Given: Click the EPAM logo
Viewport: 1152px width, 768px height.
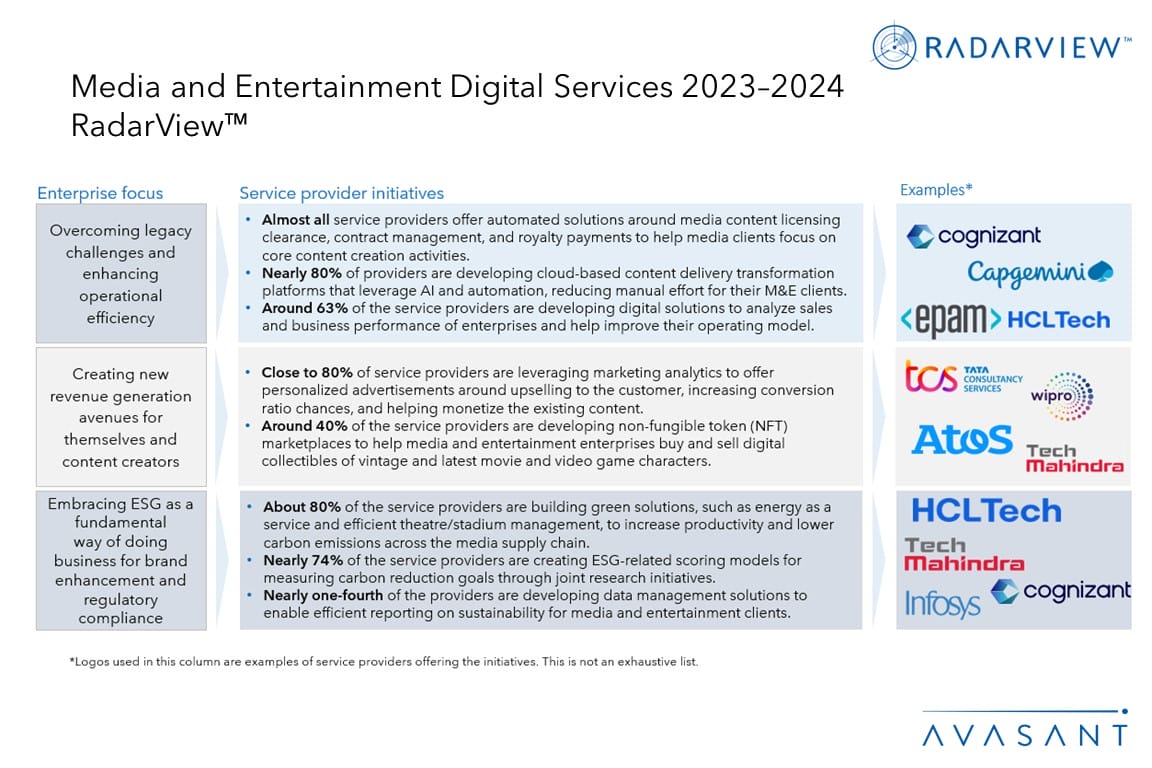Looking at the screenshot, I should pyautogui.click(x=950, y=320).
